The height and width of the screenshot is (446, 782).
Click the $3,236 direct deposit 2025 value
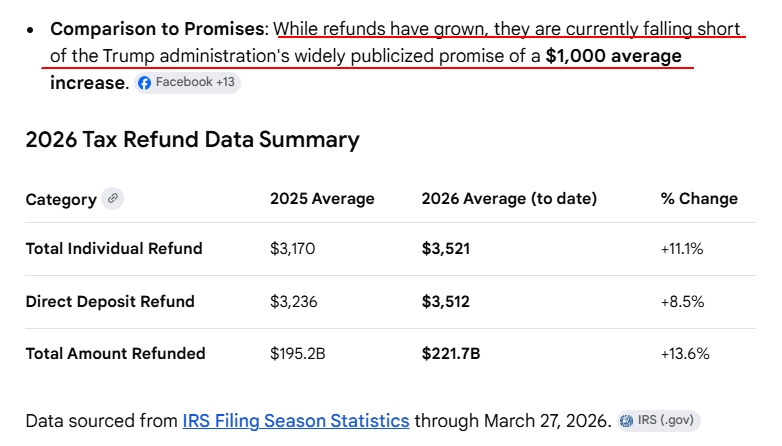[293, 301]
